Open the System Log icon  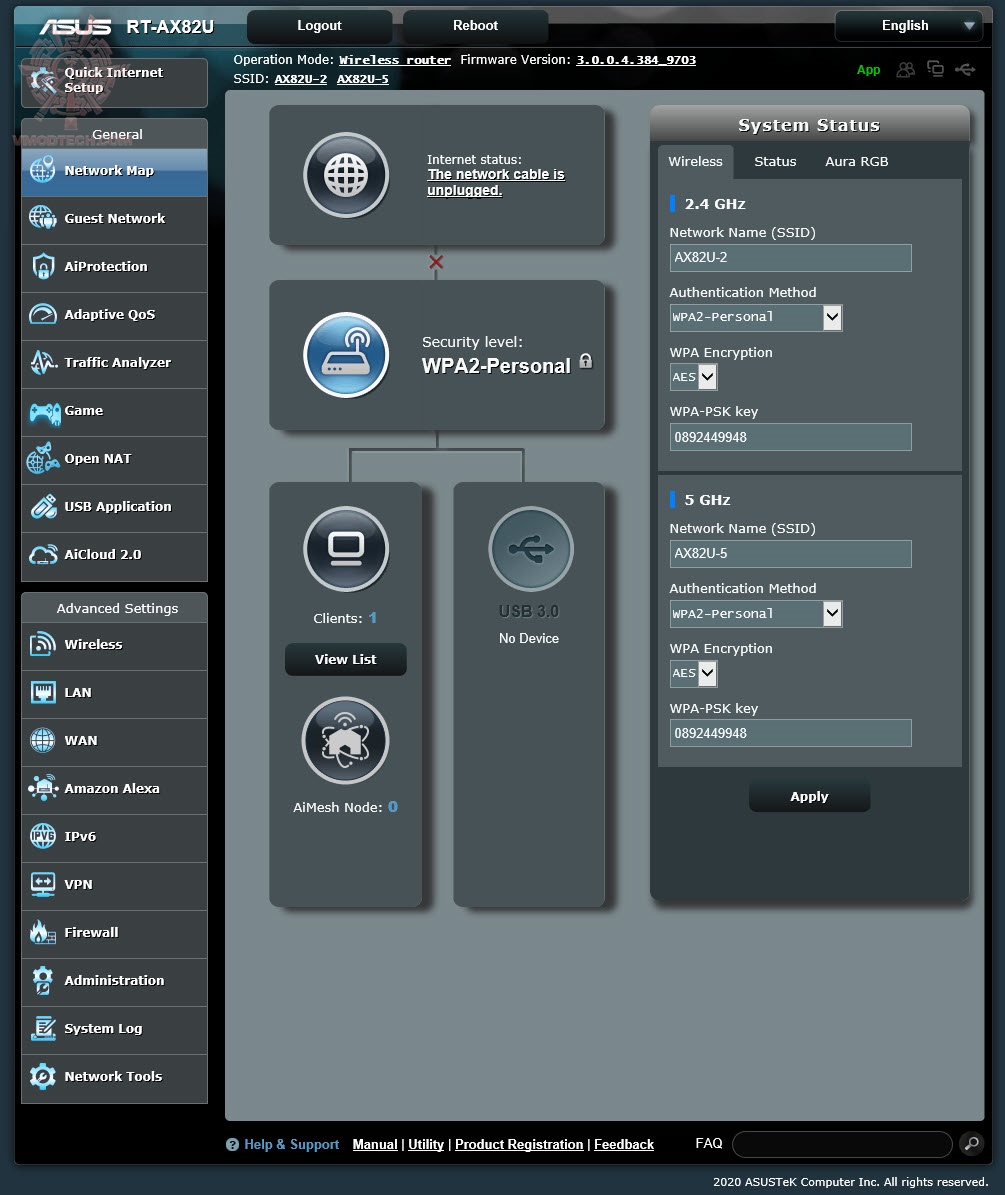tap(43, 1028)
